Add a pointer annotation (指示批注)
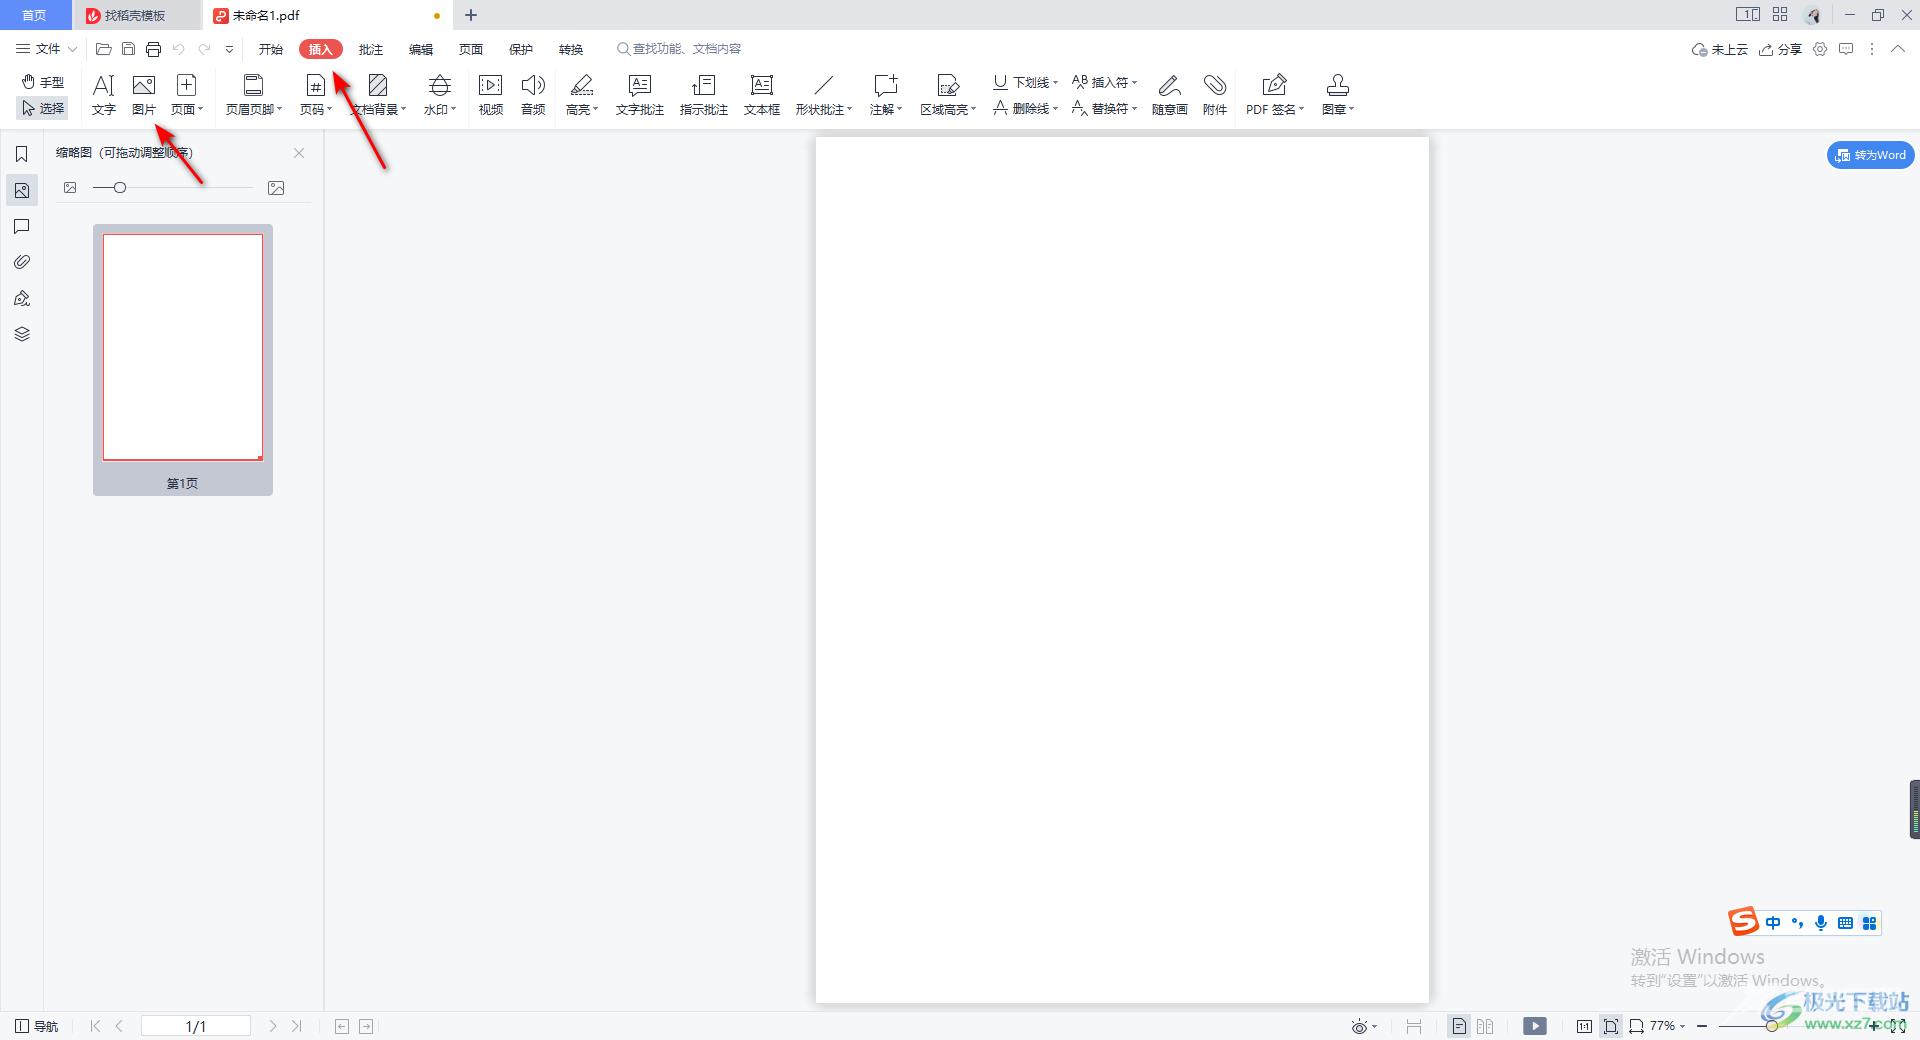The height and width of the screenshot is (1040, 1920). 704,95
